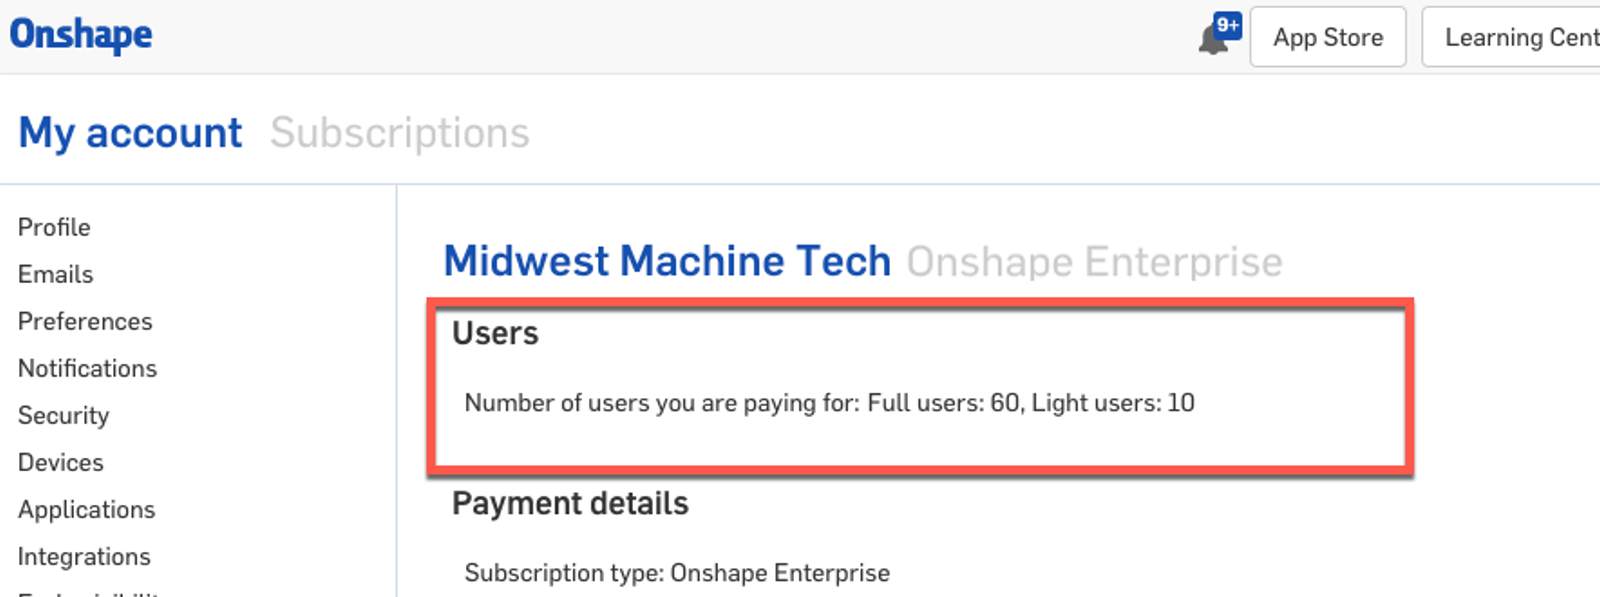Show the Devices page
The width and height of the screenshot is (1600, 597).
(x=60, y=462)
